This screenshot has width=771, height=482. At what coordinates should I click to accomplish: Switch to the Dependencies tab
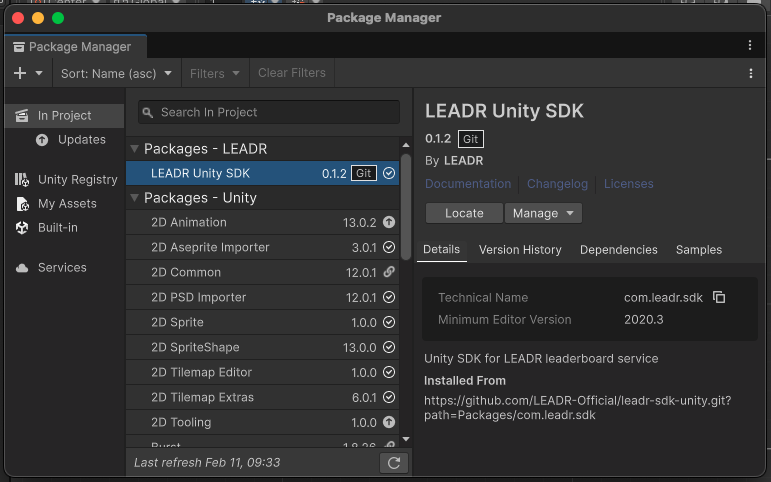pyautogui.click(x=619, y=250)
